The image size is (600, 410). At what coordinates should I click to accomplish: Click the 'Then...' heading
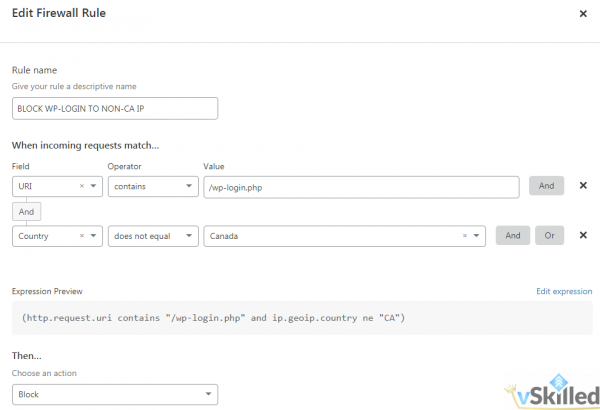point(26,356)
